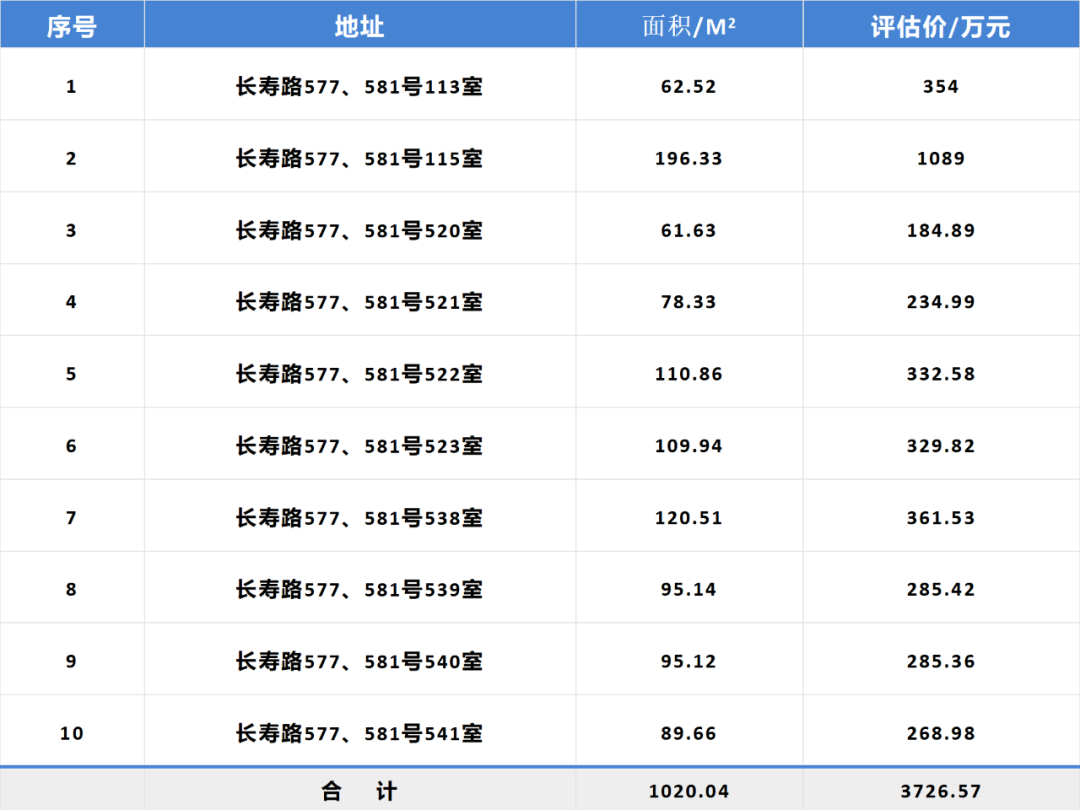
Task: Click appraisal value 329.82
Action: point(941,446)
